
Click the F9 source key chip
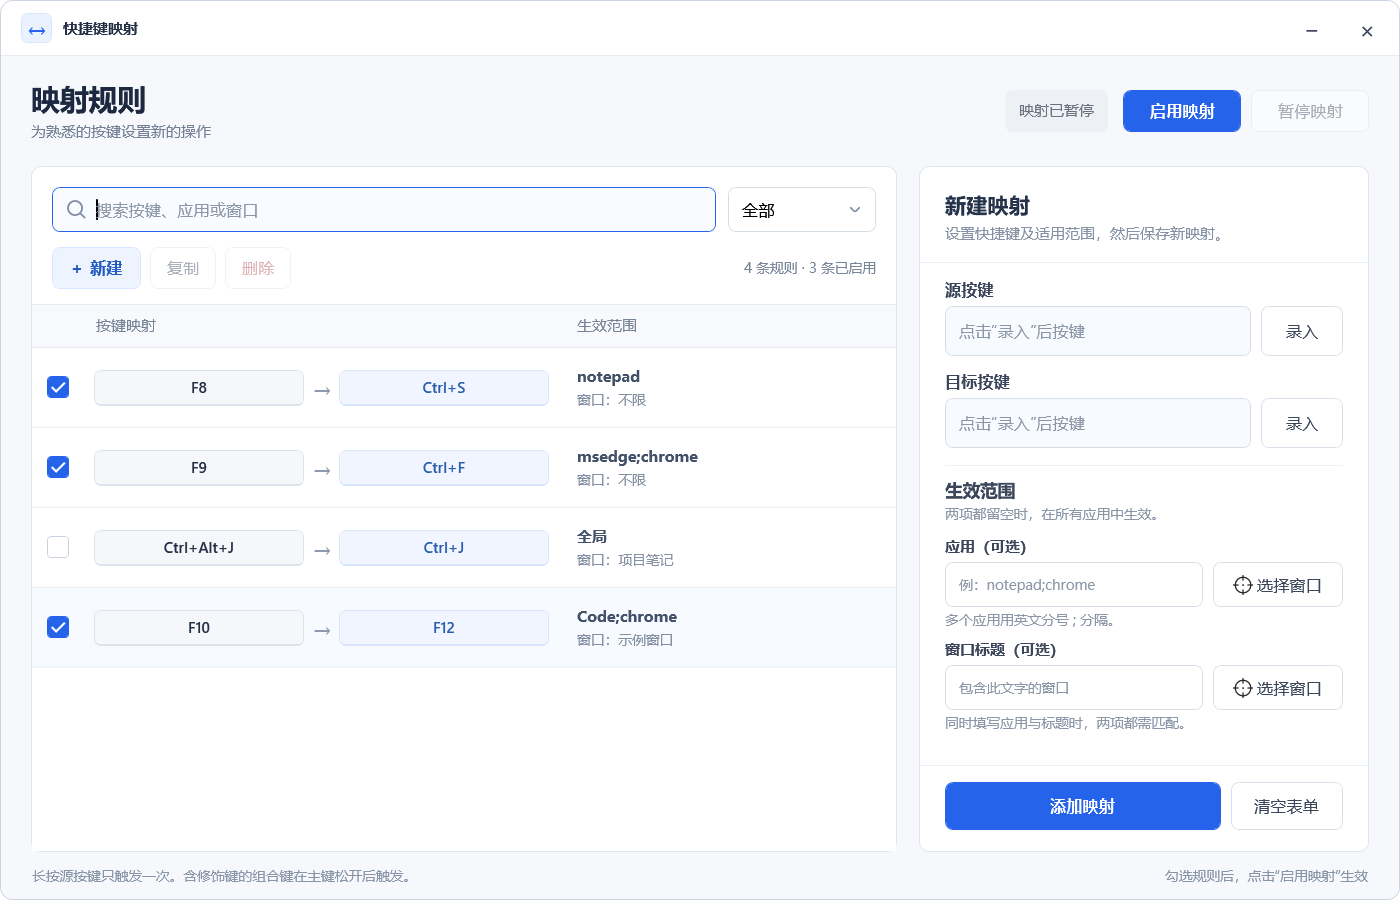coord(199,468)
